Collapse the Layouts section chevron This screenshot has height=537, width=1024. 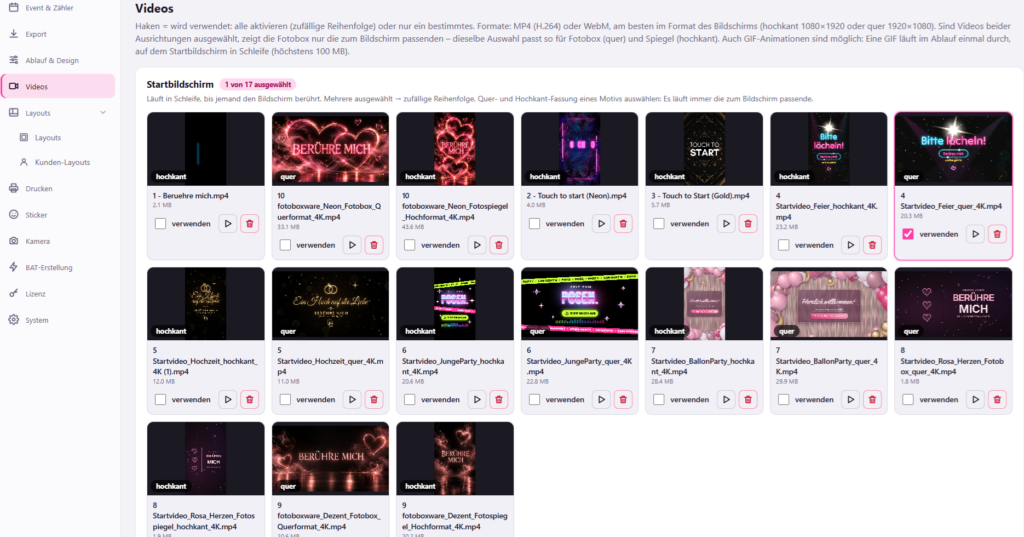(103, 112)
